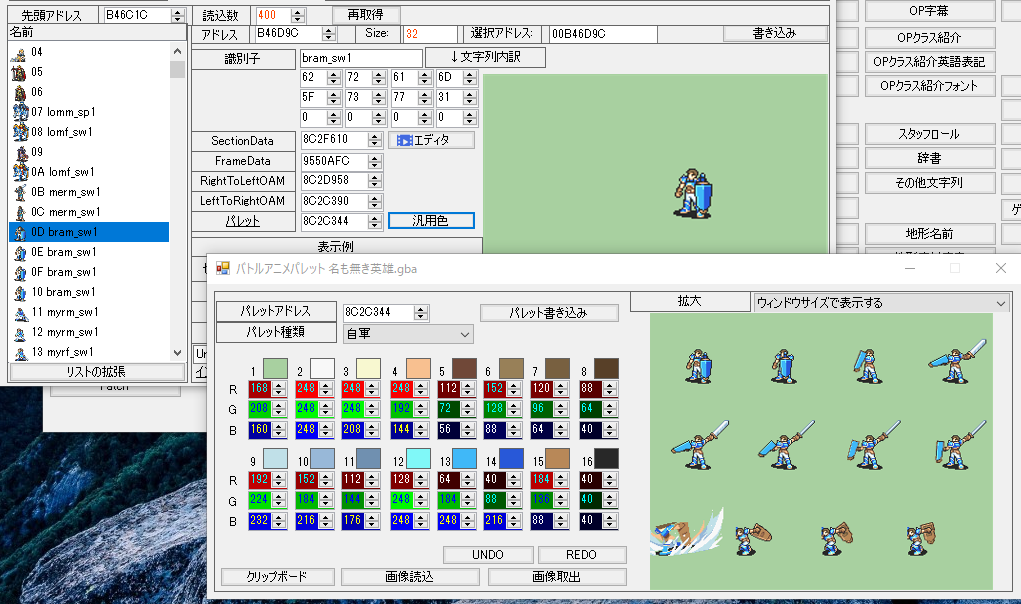Click the リストの拡張 button
The width and height of the screenshot is (1021, 604).
[96, 372]
